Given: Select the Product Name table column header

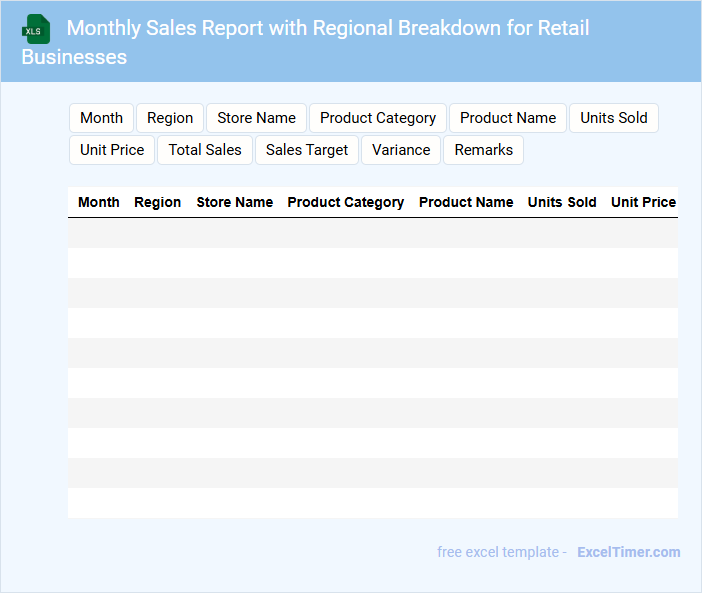Looking at the screenshot, I should pos(466,202).
